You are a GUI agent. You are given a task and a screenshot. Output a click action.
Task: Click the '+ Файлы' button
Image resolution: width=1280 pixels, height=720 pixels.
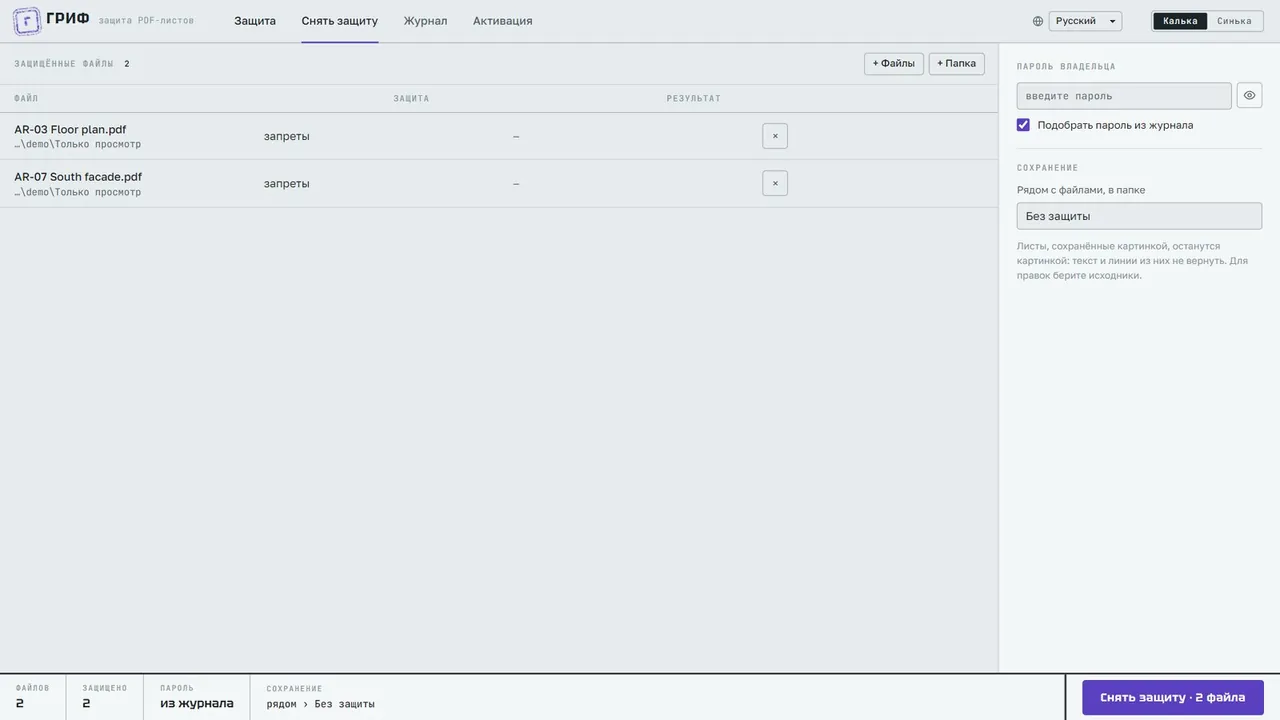[x=894, y=64]
